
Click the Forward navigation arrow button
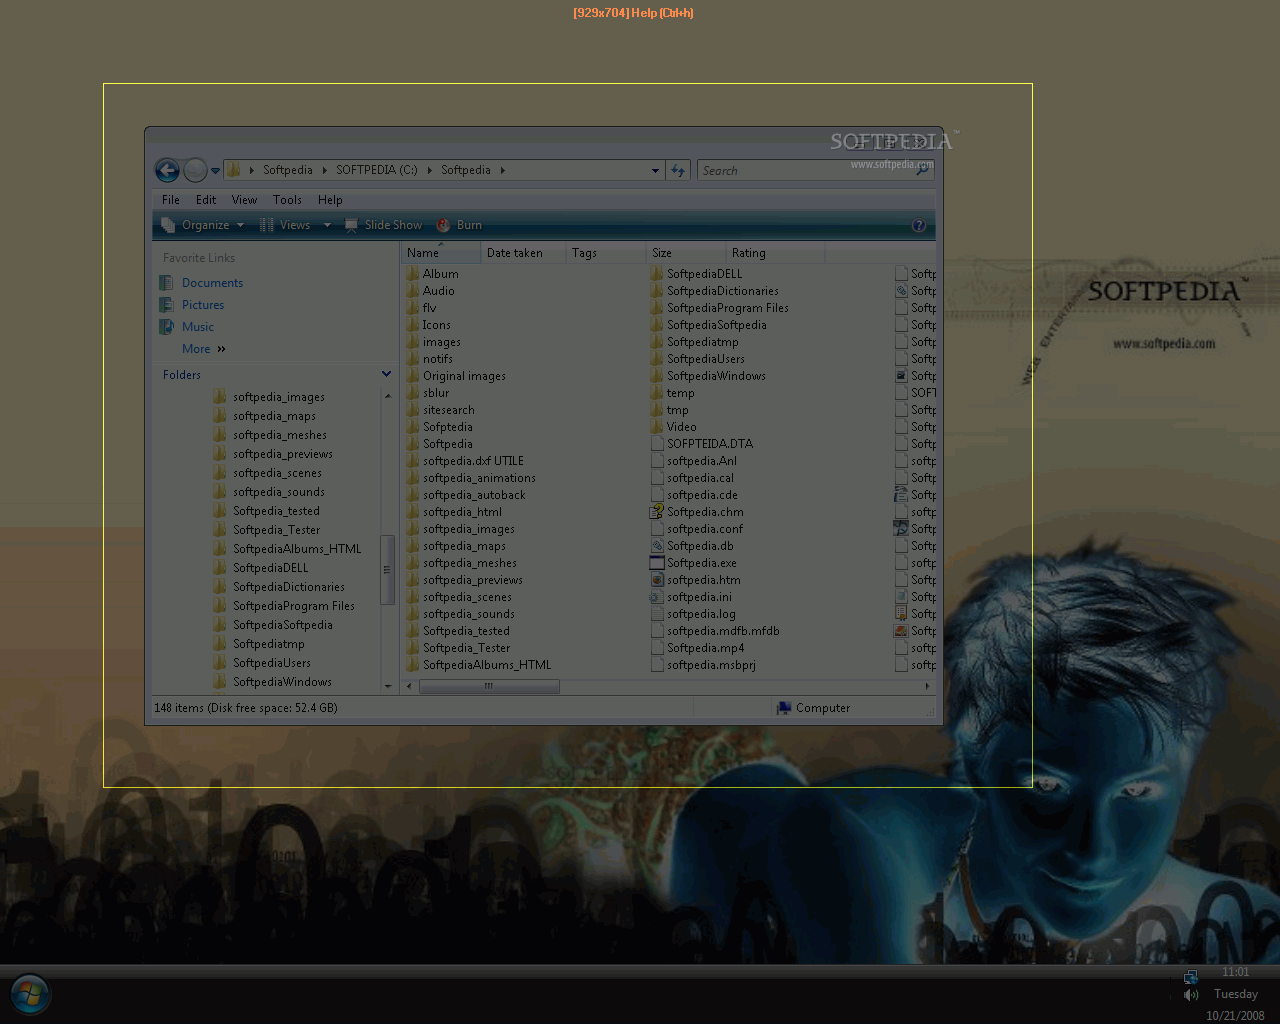coord(196,170)
